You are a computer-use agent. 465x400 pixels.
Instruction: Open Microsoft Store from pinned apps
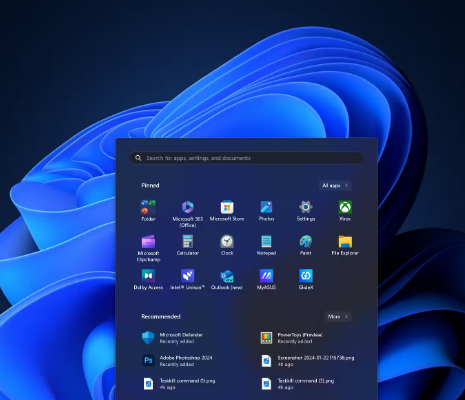coord(227,207)
